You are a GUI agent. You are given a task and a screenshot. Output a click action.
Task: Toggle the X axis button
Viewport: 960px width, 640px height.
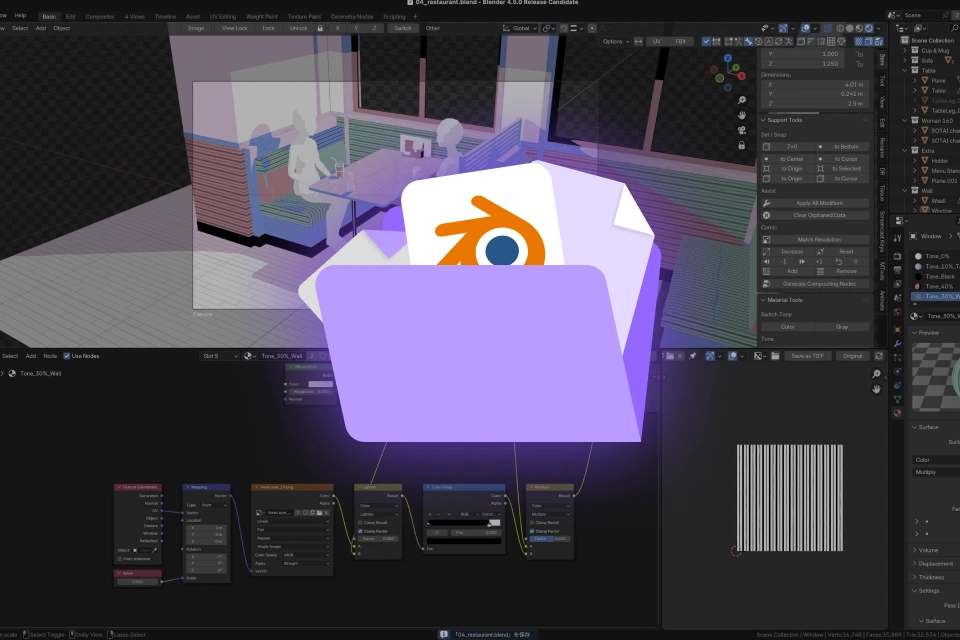point(337,28)
